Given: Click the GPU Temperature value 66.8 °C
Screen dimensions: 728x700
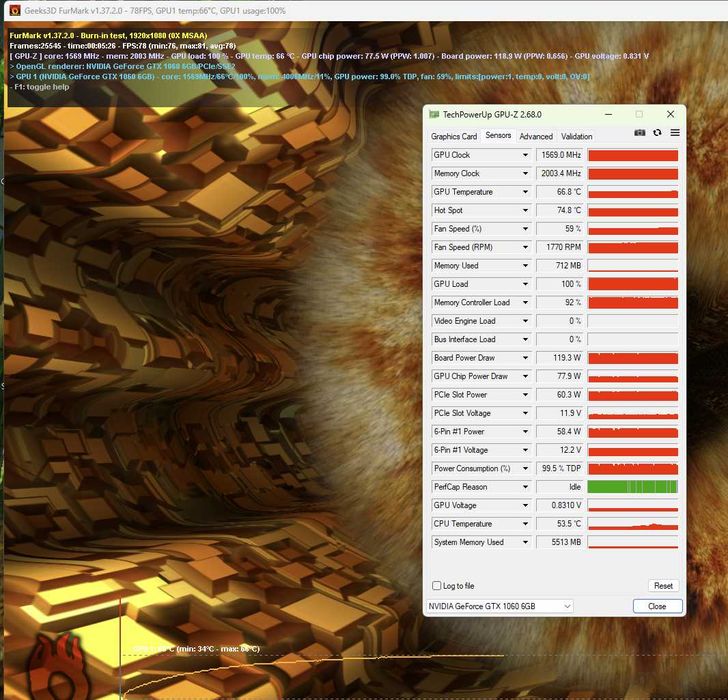Looking at the screenshot, I should coord(560,192).
